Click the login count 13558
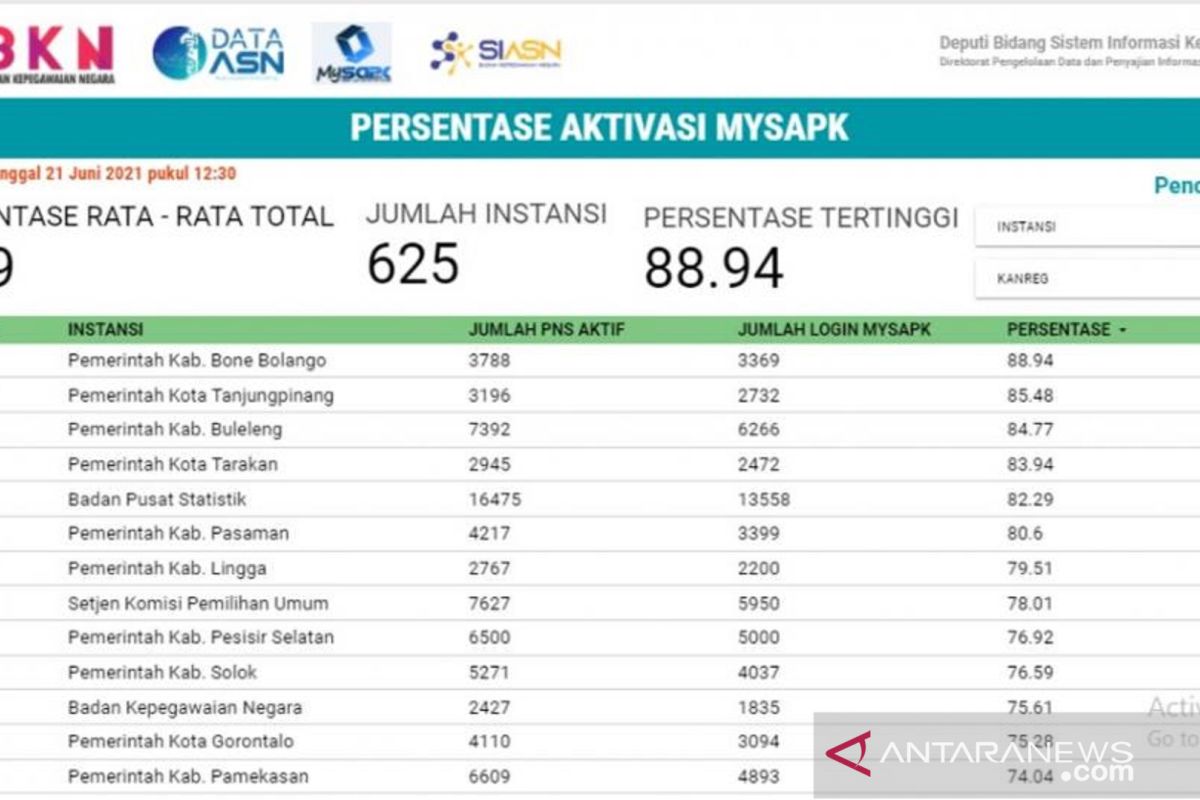This screenshot has height=800, width=1200. [764, 499]
